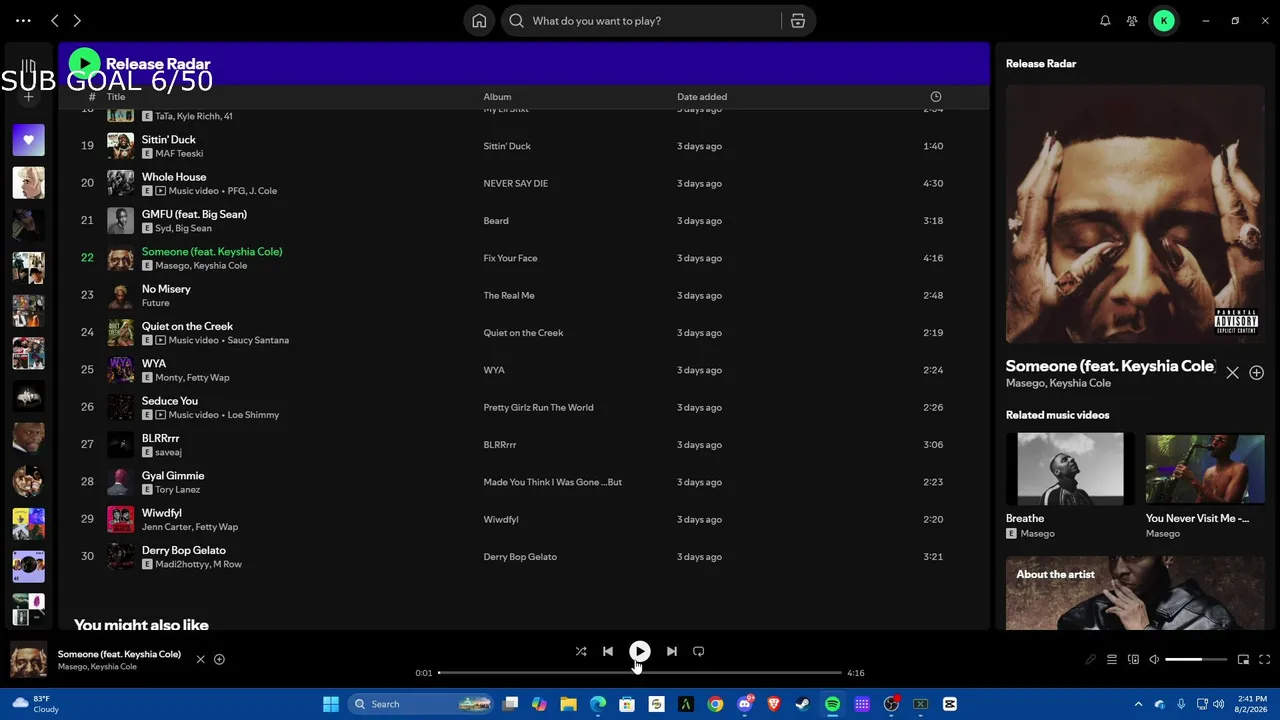Enter full screen player mode
The image size is (1280, 720).
[x=1265, y=660]
